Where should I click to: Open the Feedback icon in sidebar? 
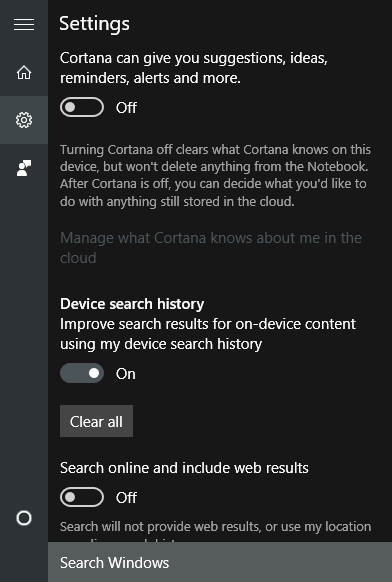(24, 168)
